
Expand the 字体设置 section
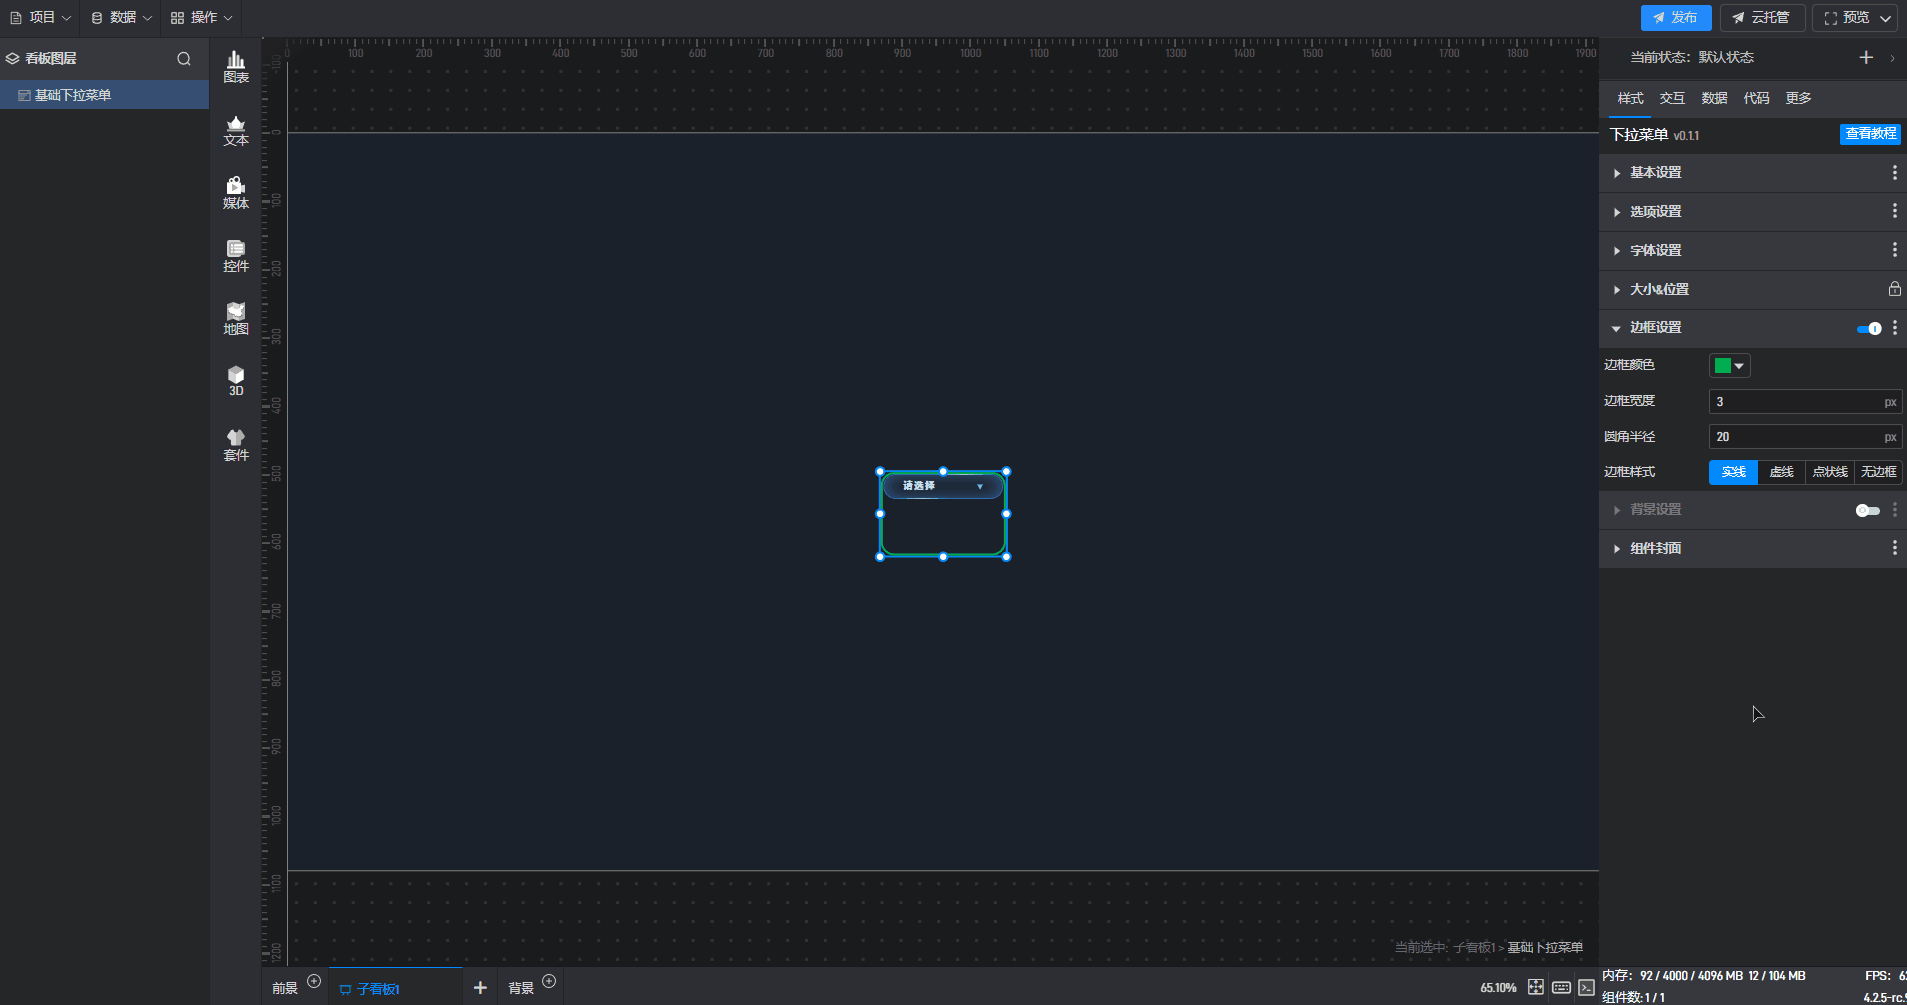1655,251
